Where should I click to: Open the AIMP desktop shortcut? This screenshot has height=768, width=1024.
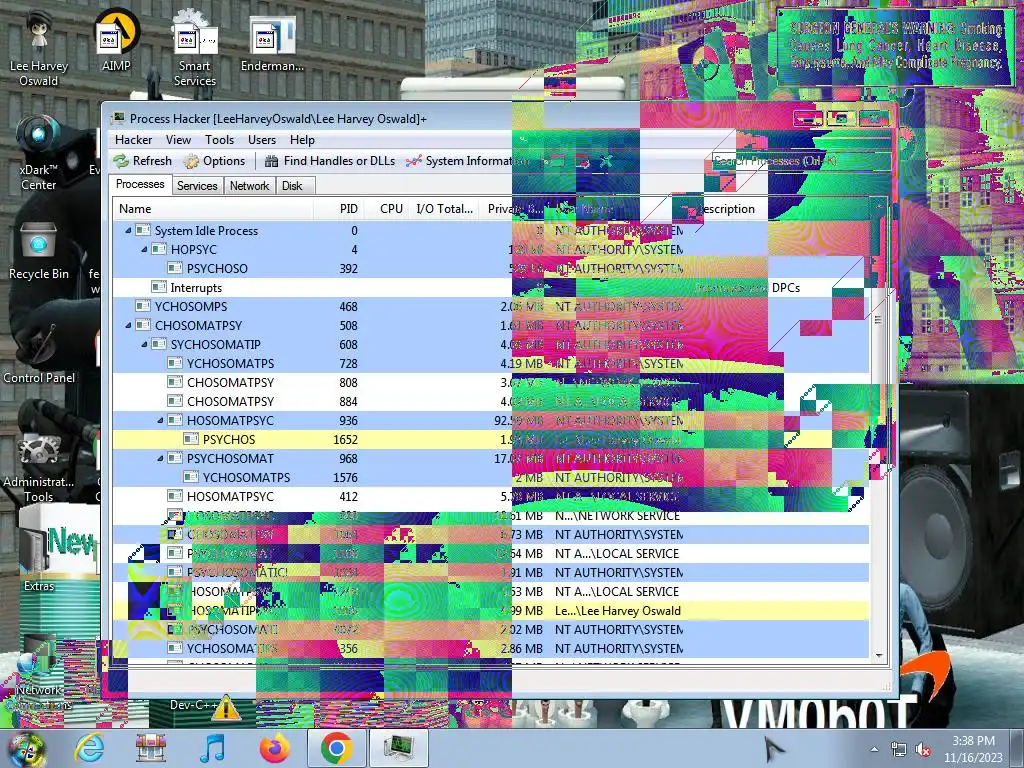(116, 40)
